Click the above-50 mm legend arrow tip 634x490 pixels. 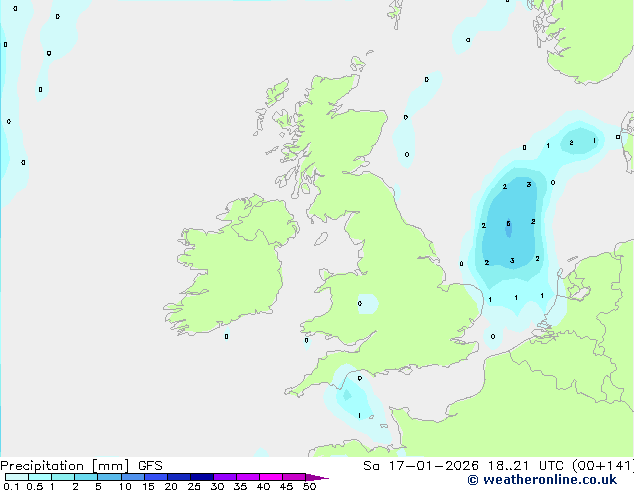pyautogui.click(x=317, y=477)
